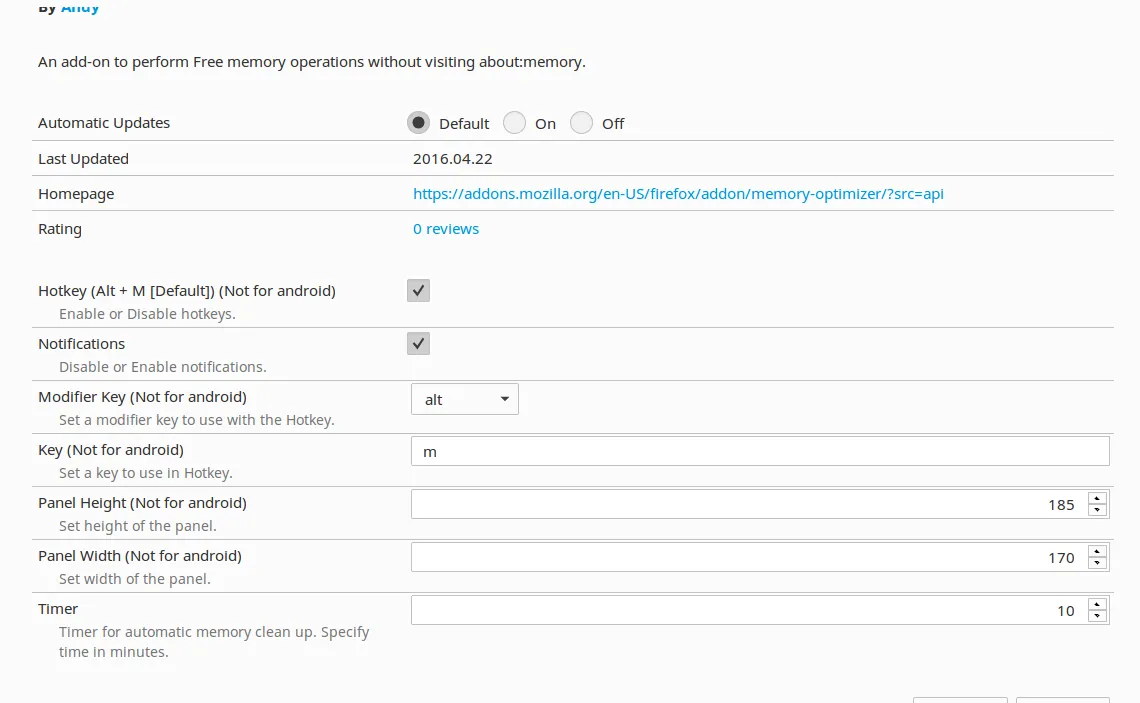Decrease Panel Height using the down stepper arrow
Viewport: 1140px width, 703px height.
coord(1097,509)
